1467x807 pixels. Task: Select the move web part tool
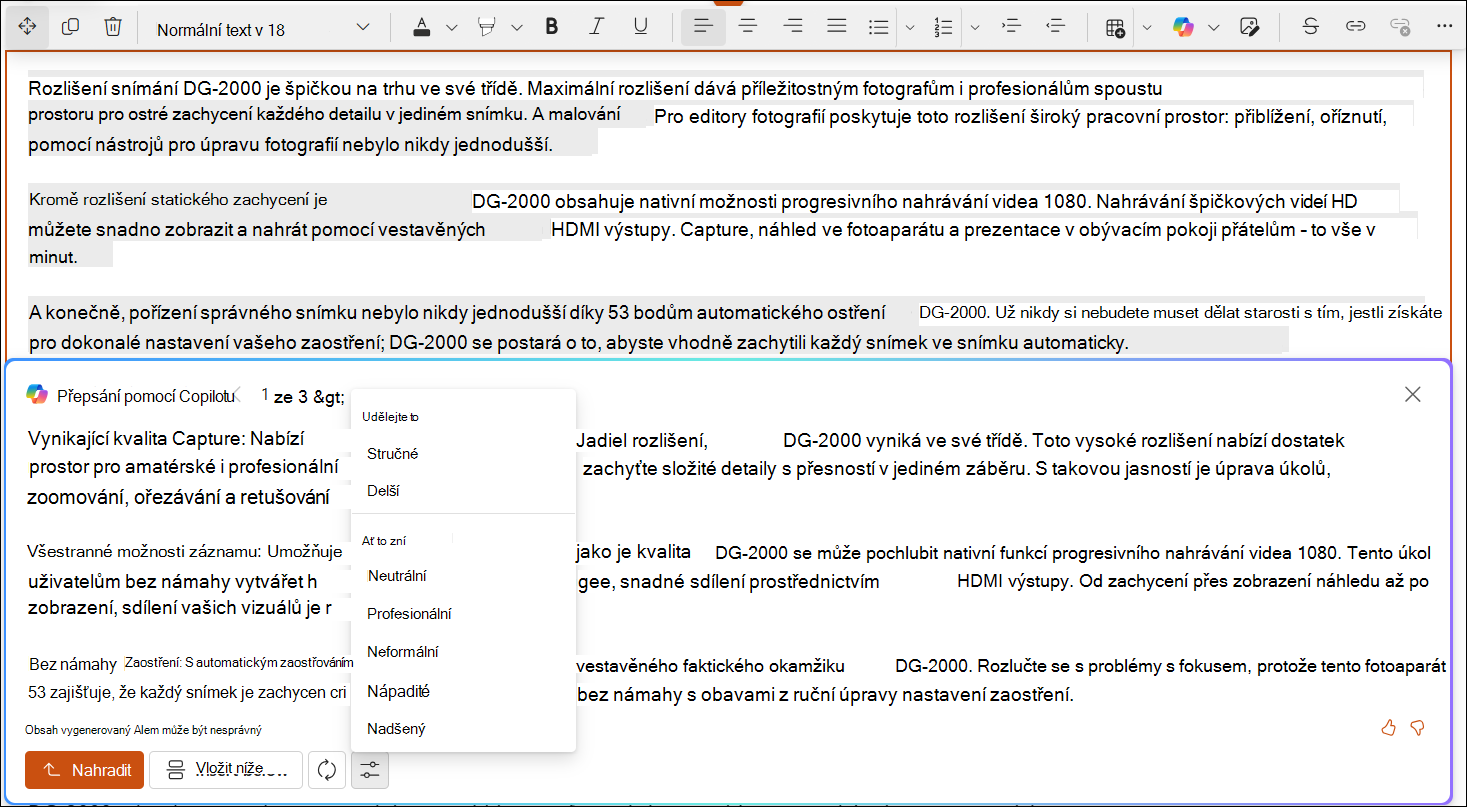(26, 28)
